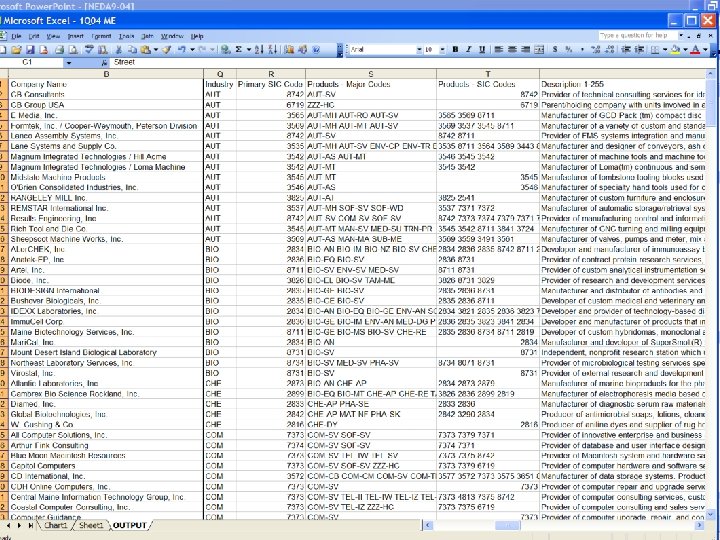Apply percent style format
The image size is (720, 540).
click(x=569, y=50)
